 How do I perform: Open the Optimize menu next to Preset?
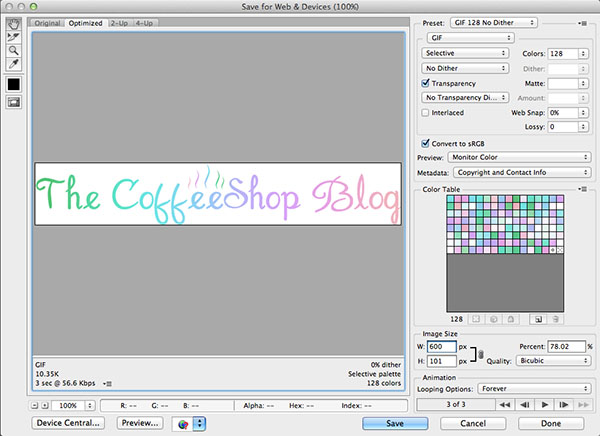click(x=582, y=23)
